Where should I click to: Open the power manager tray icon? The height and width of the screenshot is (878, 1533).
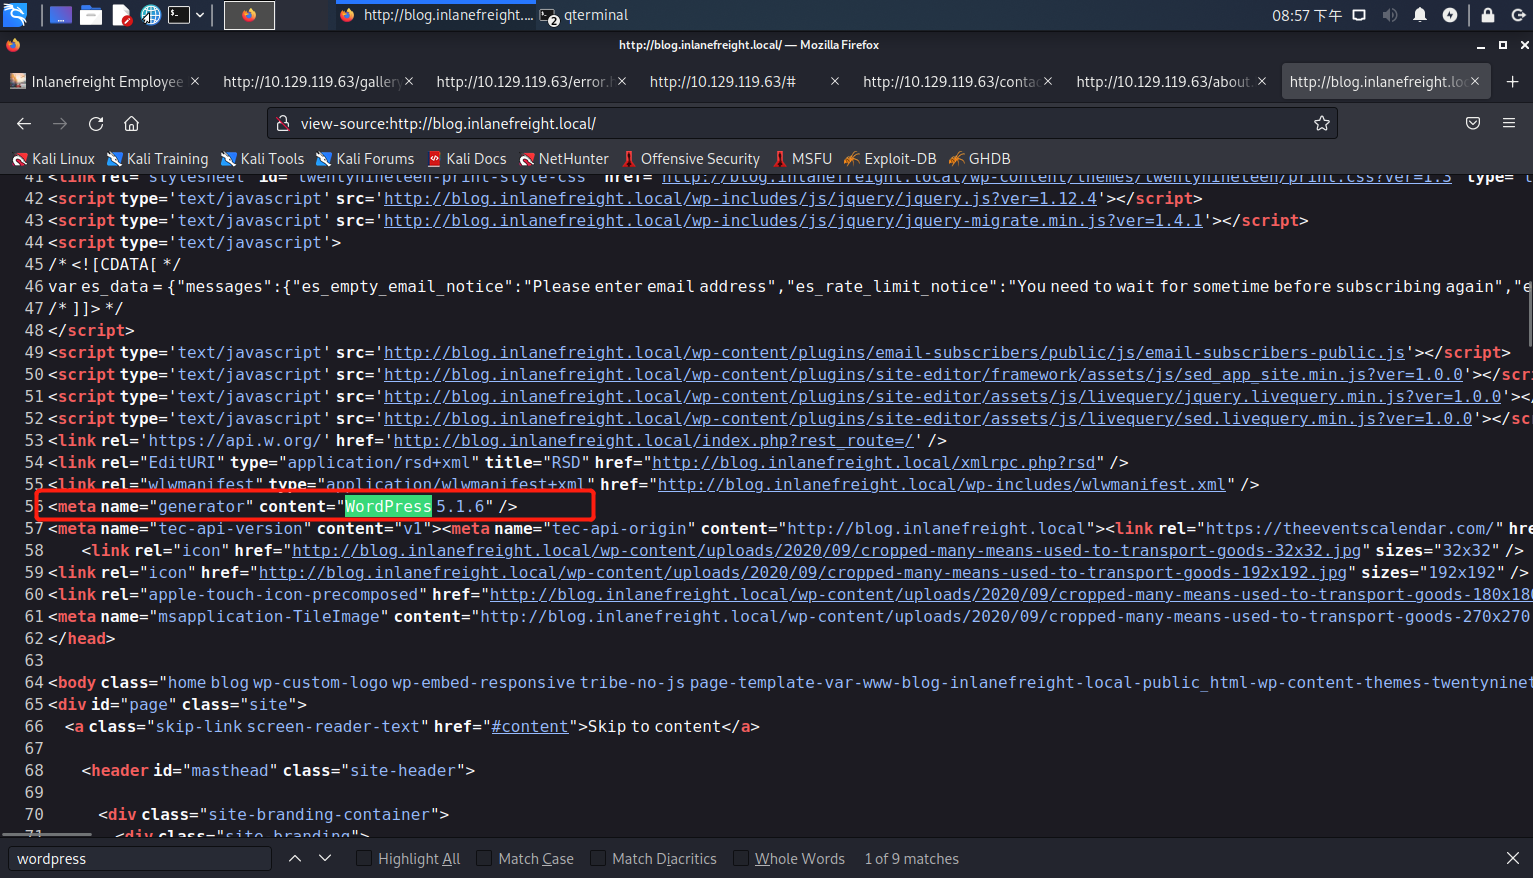click(x=1450, y=15)
